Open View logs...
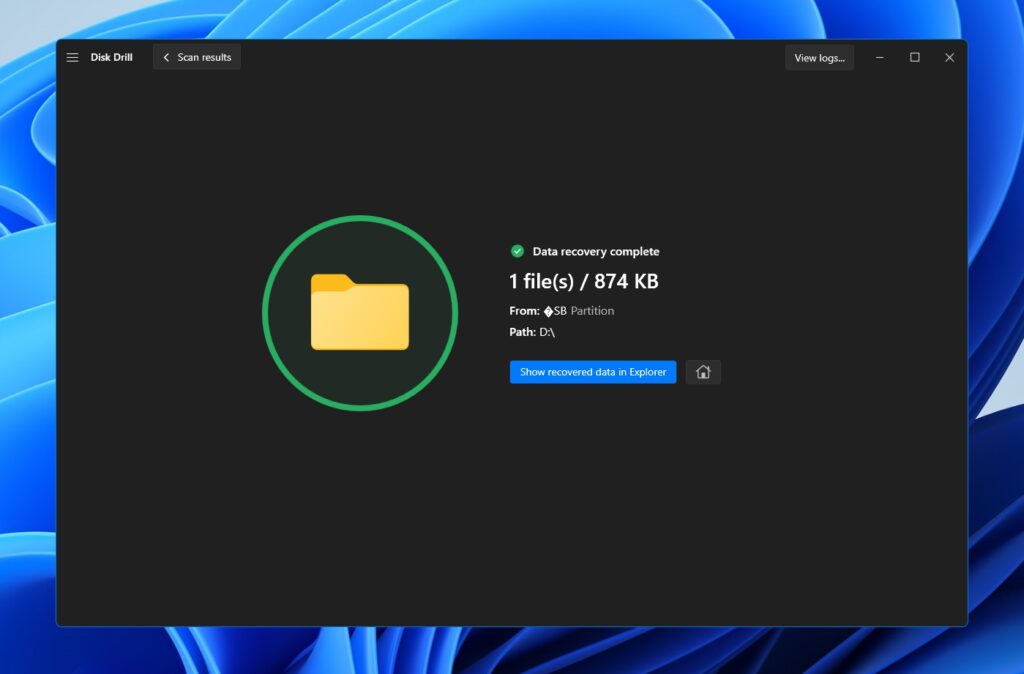The image size is (1024, 674). tap(819, 57)
